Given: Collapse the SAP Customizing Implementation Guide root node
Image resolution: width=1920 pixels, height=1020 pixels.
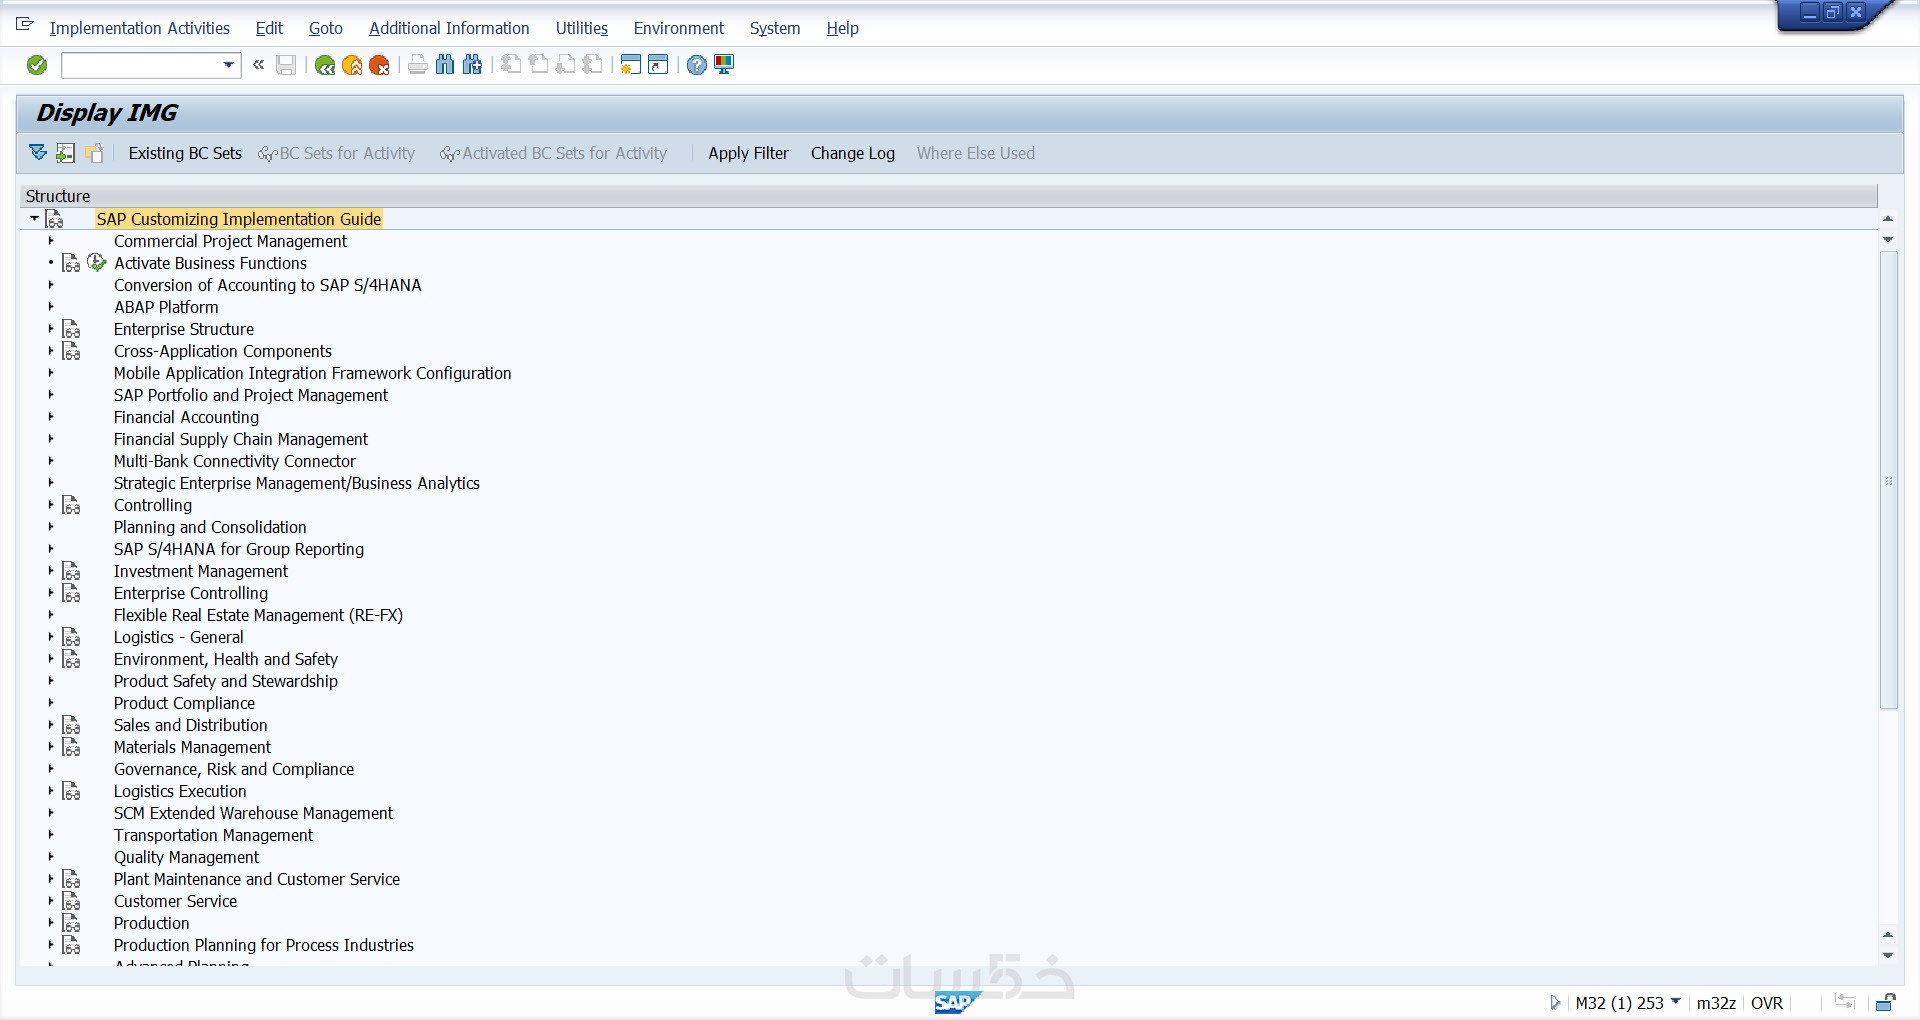Looking at the screenshot, I should tap(34, 219).
